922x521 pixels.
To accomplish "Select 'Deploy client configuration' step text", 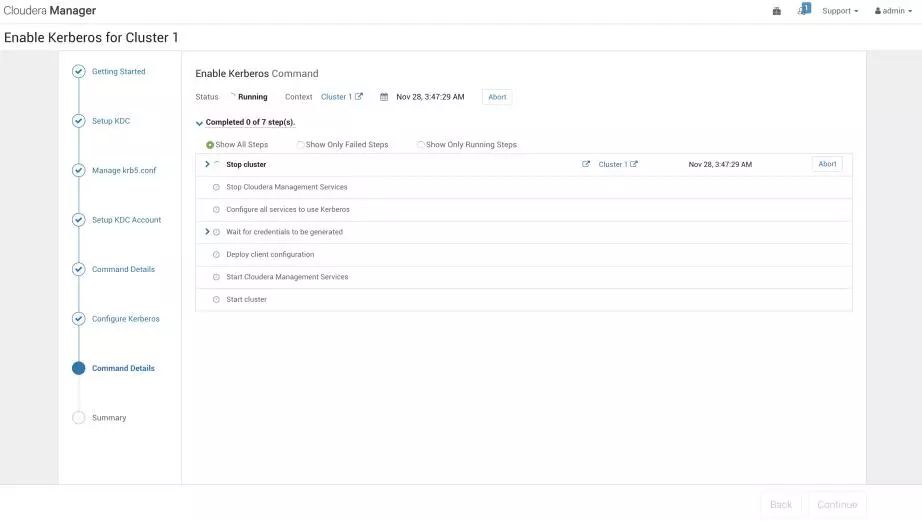I will (x=270, y=255).
